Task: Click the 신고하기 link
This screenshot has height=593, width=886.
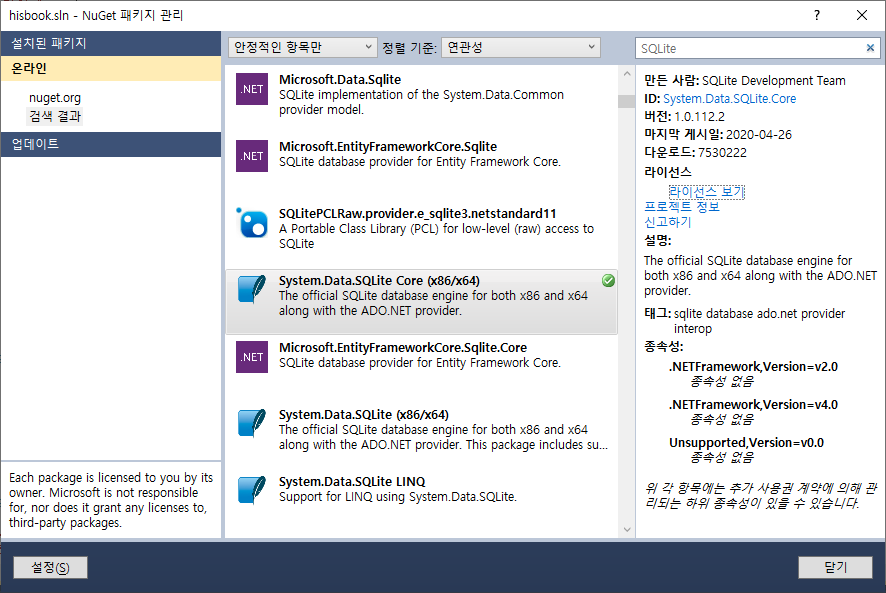Action: [668, 222]
